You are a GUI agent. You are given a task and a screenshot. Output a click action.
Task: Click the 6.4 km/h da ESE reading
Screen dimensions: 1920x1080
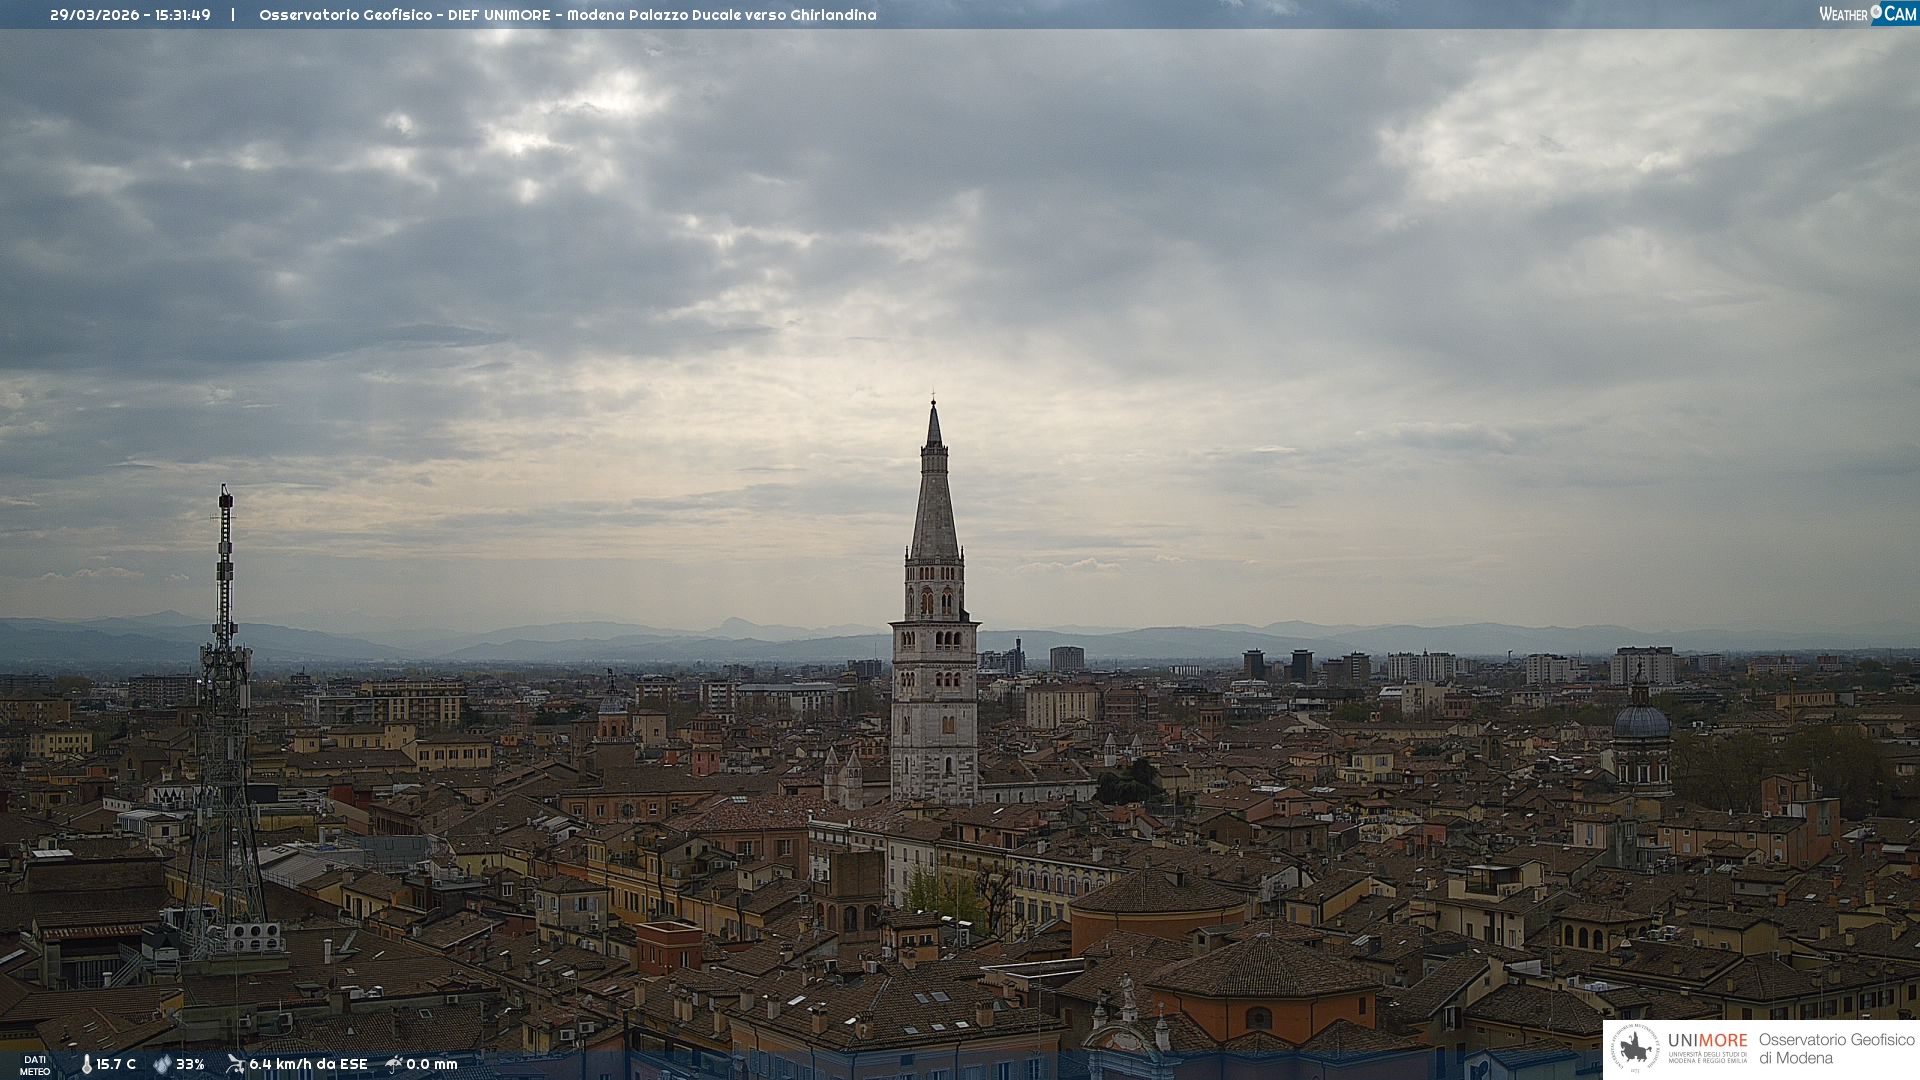click(x=308, y=1064)
